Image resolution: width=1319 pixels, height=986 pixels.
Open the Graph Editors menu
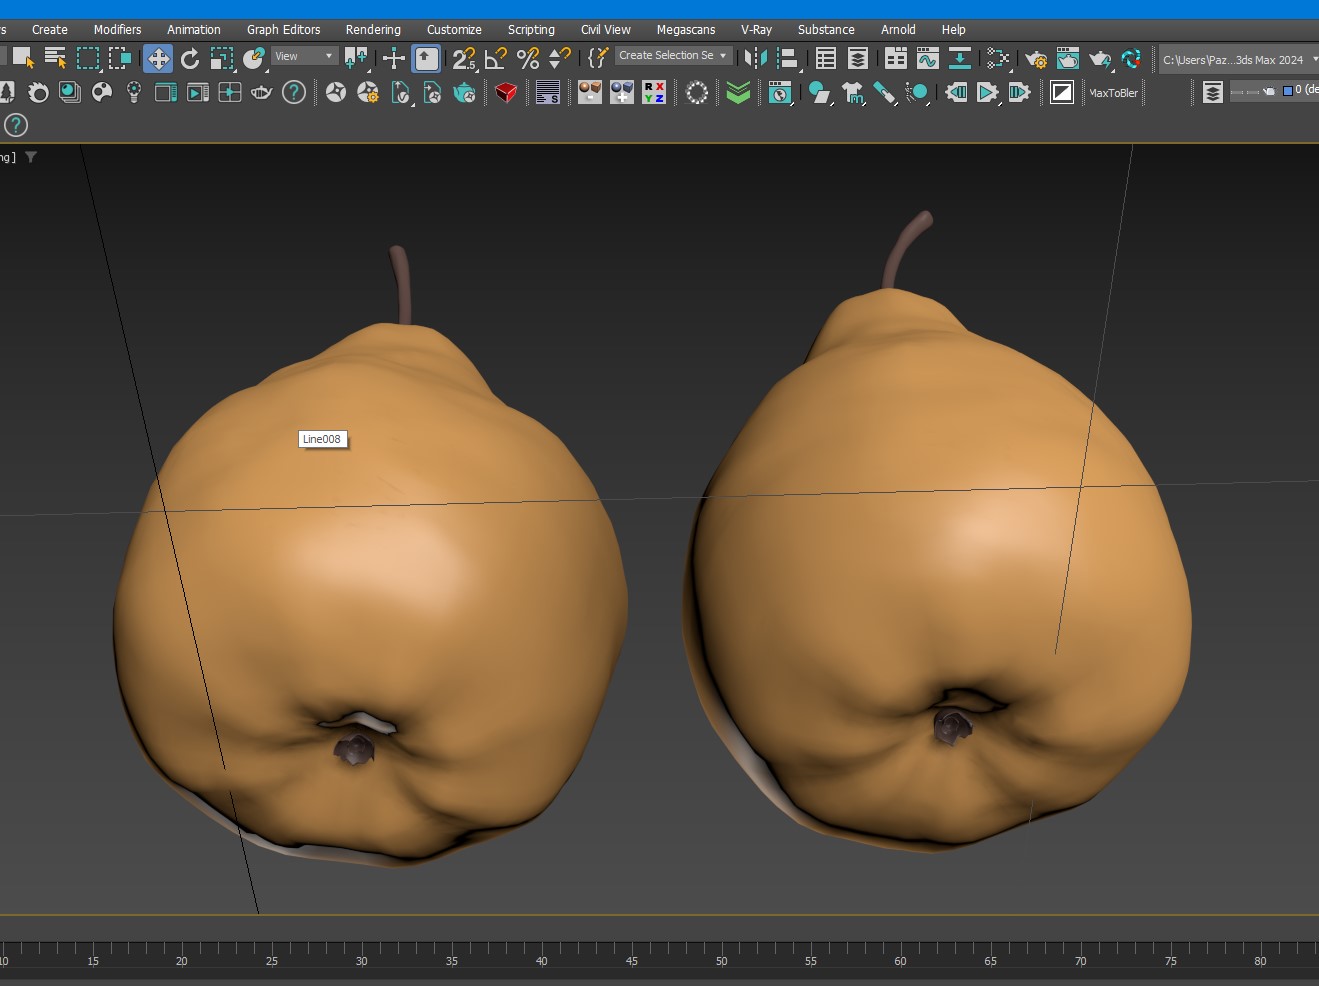(283, 29)
